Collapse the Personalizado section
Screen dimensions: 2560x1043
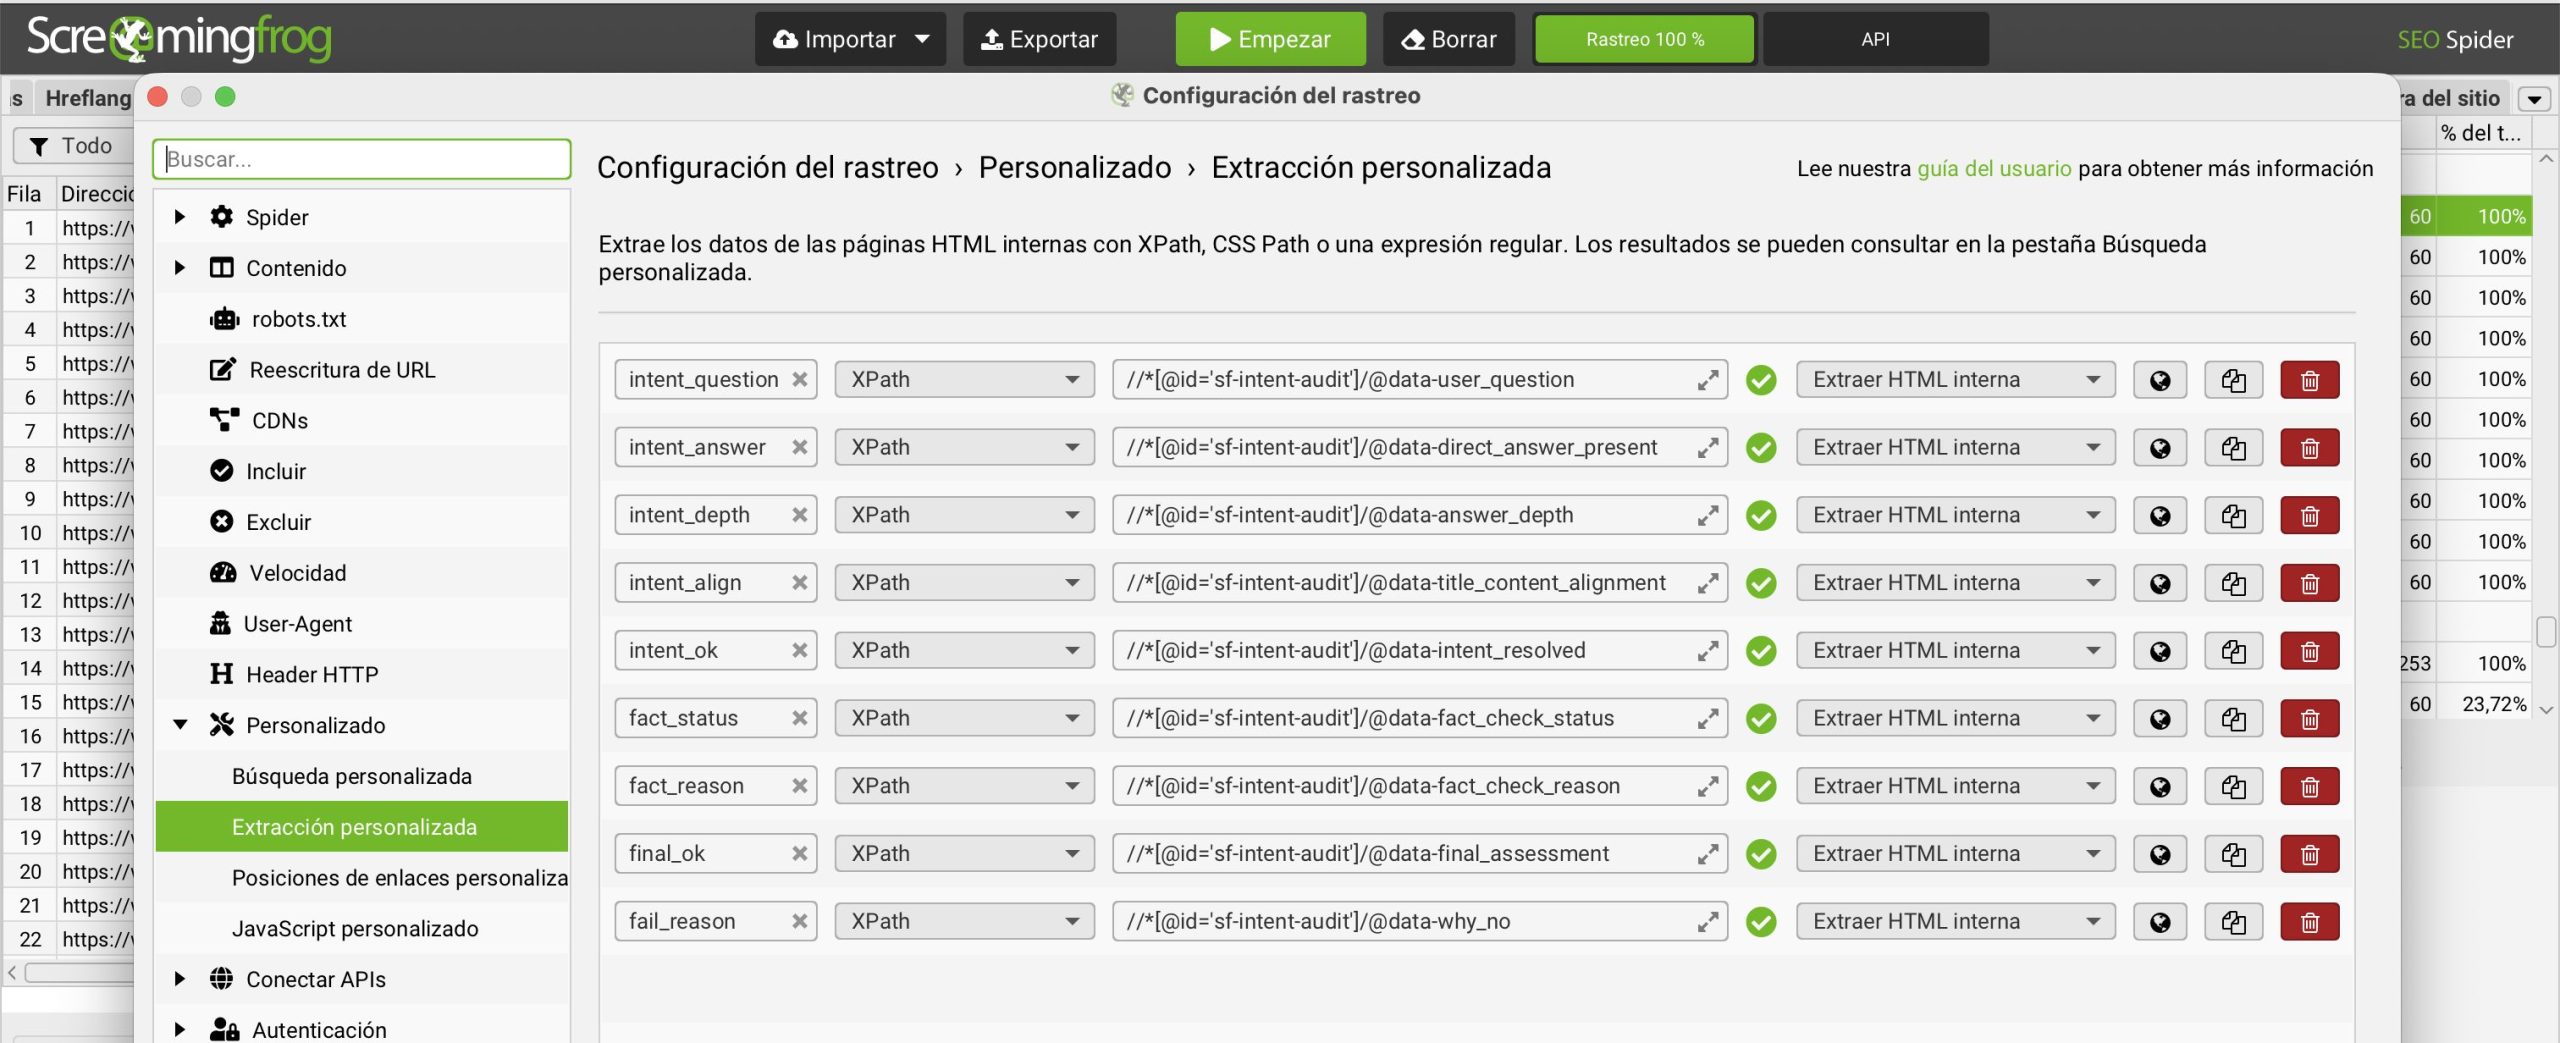pos(180,724)
